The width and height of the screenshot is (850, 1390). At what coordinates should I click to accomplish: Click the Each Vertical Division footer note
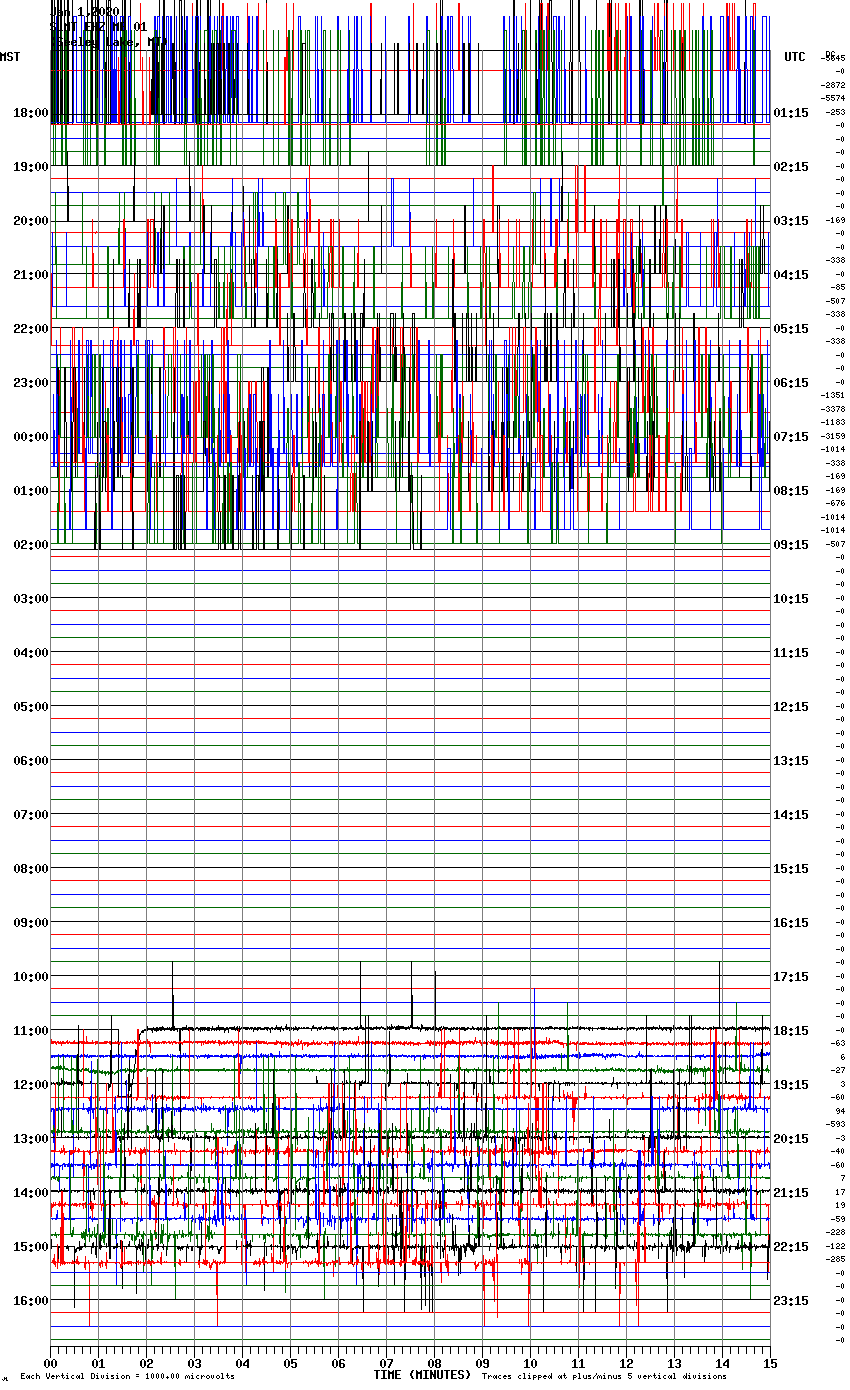tap(127, 1377)
